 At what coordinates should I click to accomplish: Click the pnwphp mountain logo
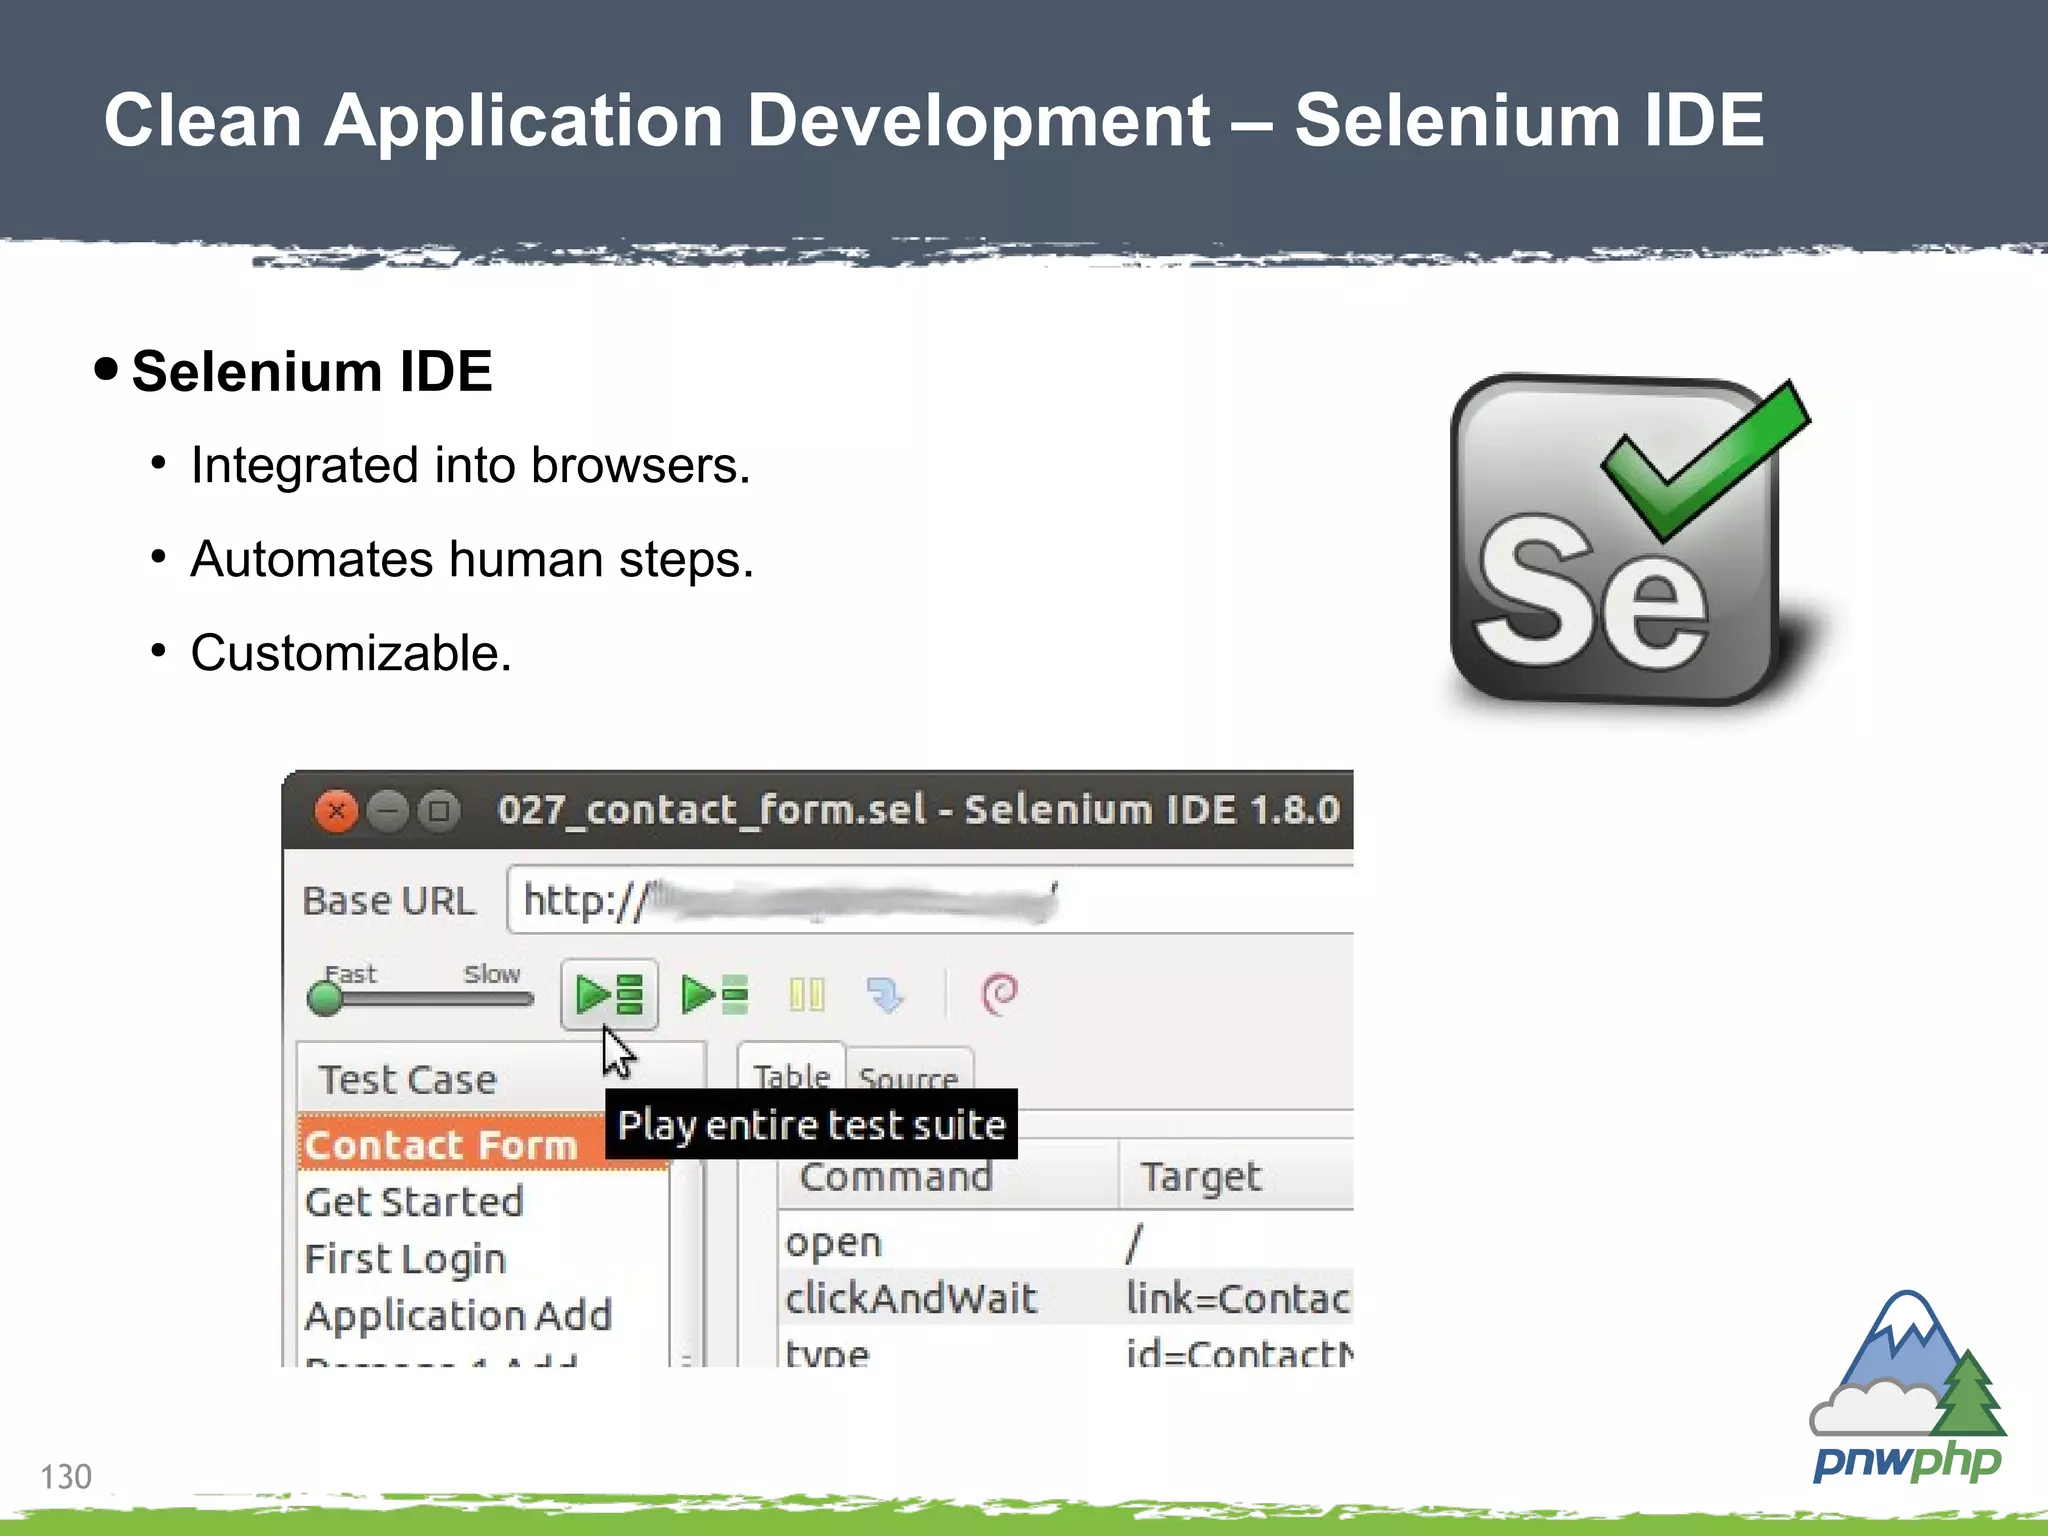(x=1908, y=1388)
